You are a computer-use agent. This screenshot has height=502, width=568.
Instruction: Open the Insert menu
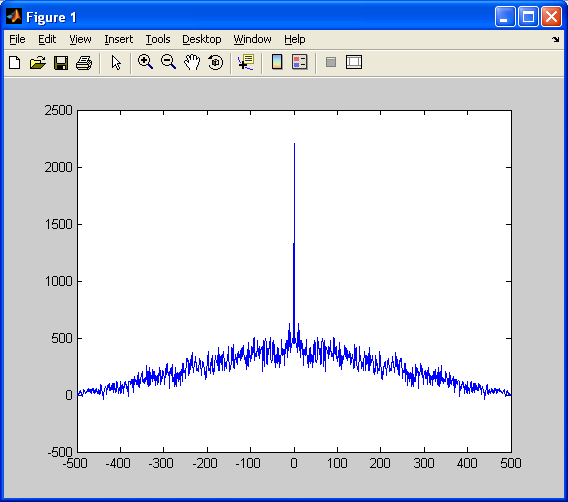[x=118, y=39]
